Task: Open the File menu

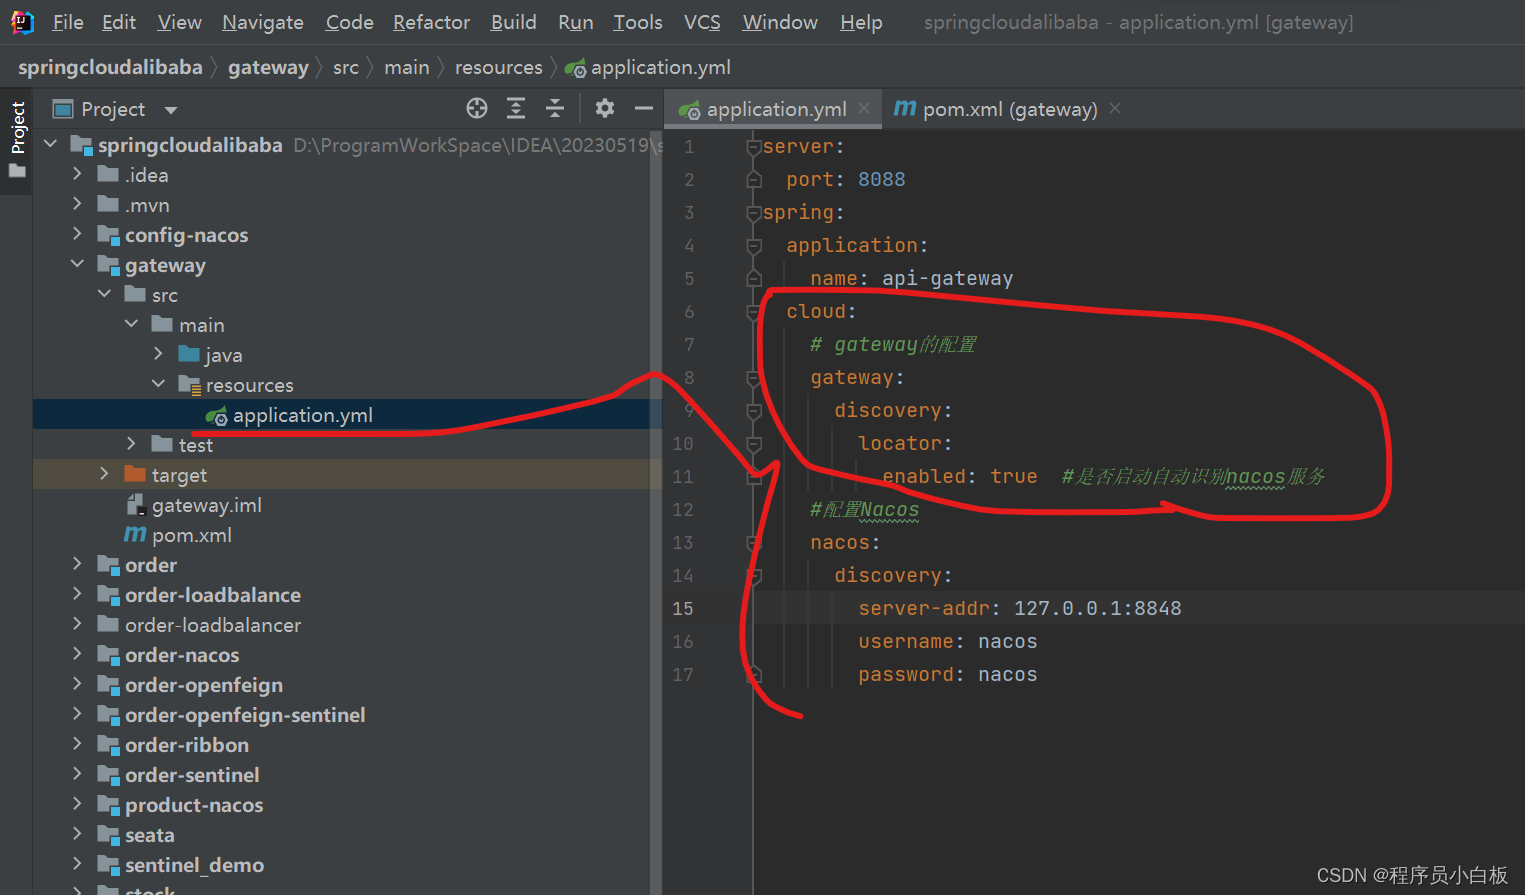Action: (x=68, y=22)
